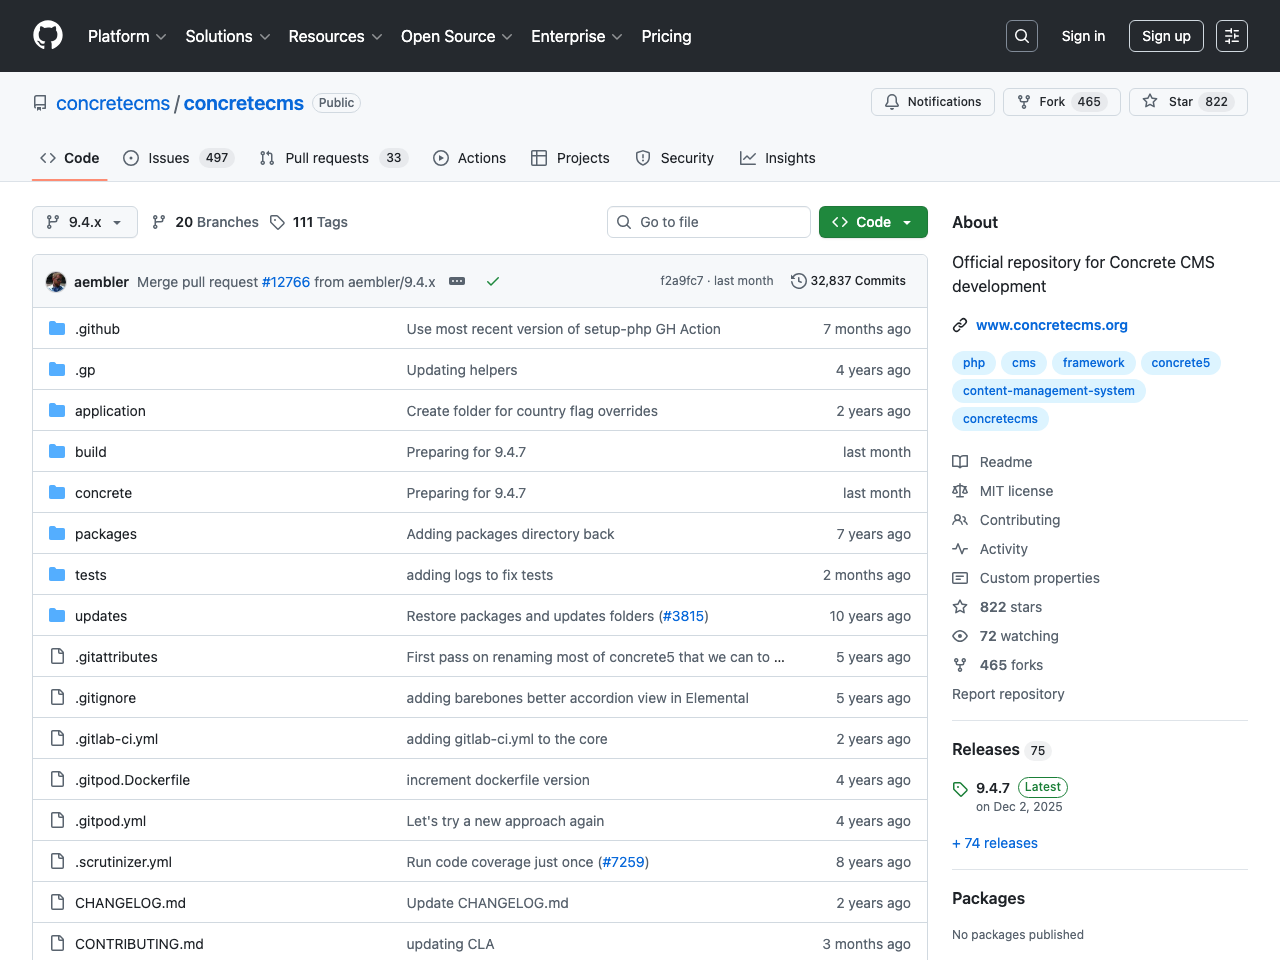1280x960 pixels.
Task: Click the Sign up button
Action: tap(1166, 35)
